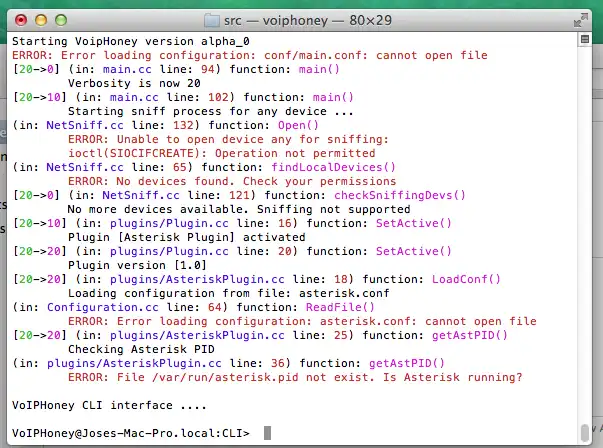Click 'Loading configuration from file: asterisk.conf'
Viewport: 603px width, 448px height.
[x=228, y=293]
